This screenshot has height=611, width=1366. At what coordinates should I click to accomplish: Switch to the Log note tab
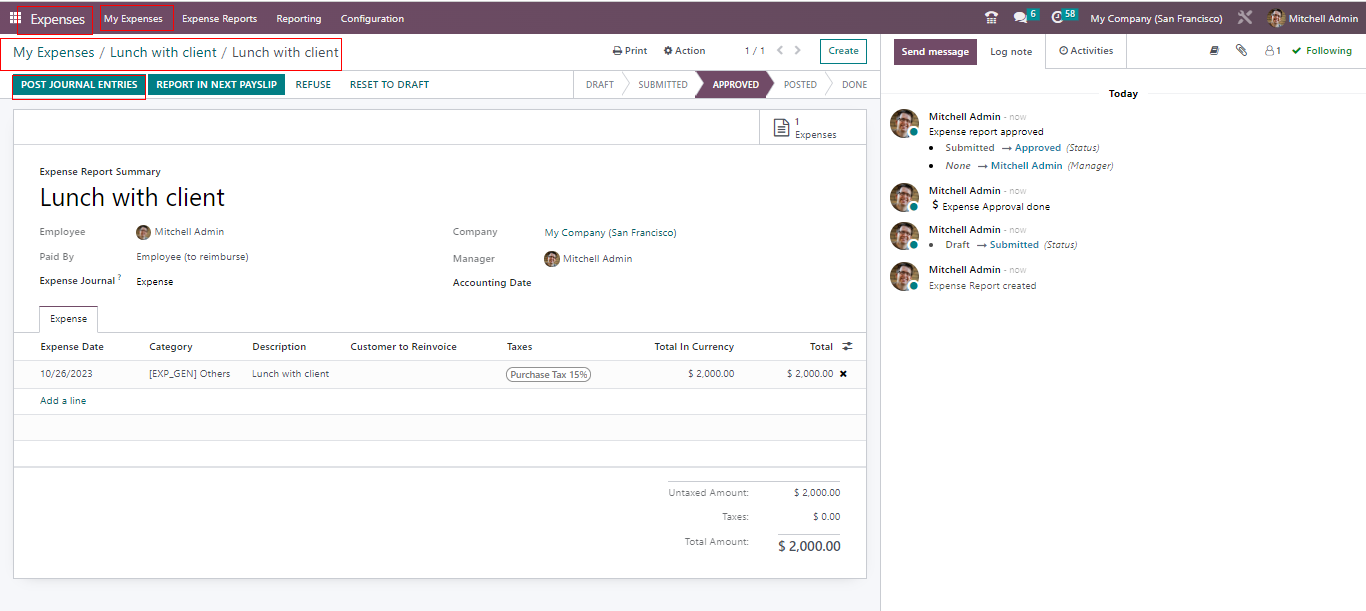pyautogui.click(x=1010, y=52)
